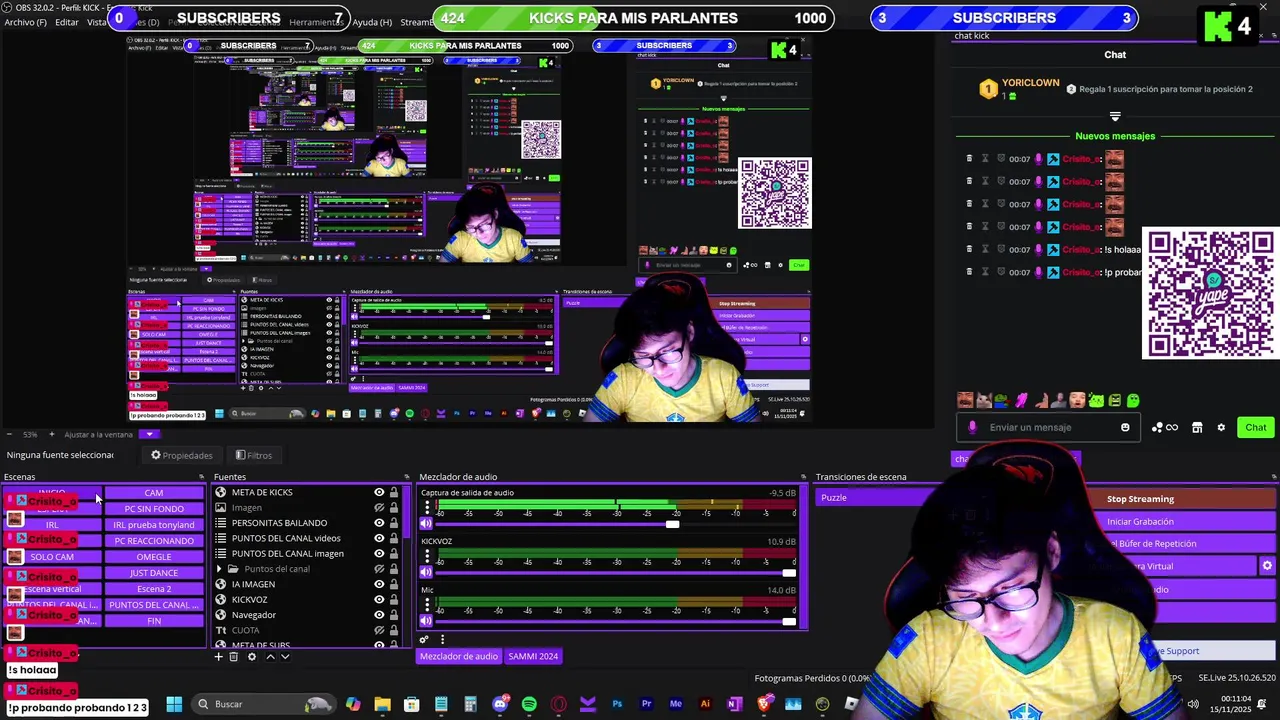Open options menu for Mic channel
The height and width of the screenshot is (720, 1280).
tap(427, 605)
